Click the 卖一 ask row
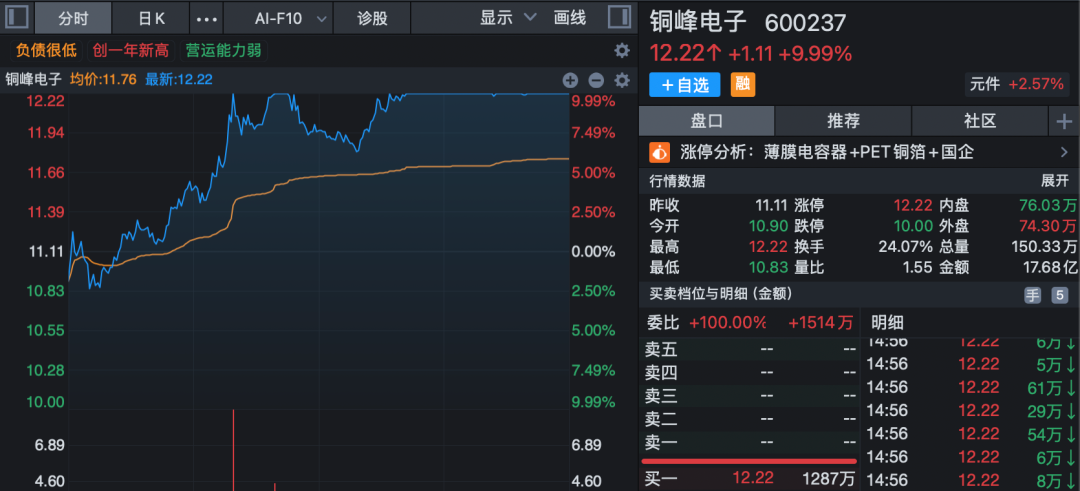Screen dimensions: 1080x491 click(x=749, y=441)
